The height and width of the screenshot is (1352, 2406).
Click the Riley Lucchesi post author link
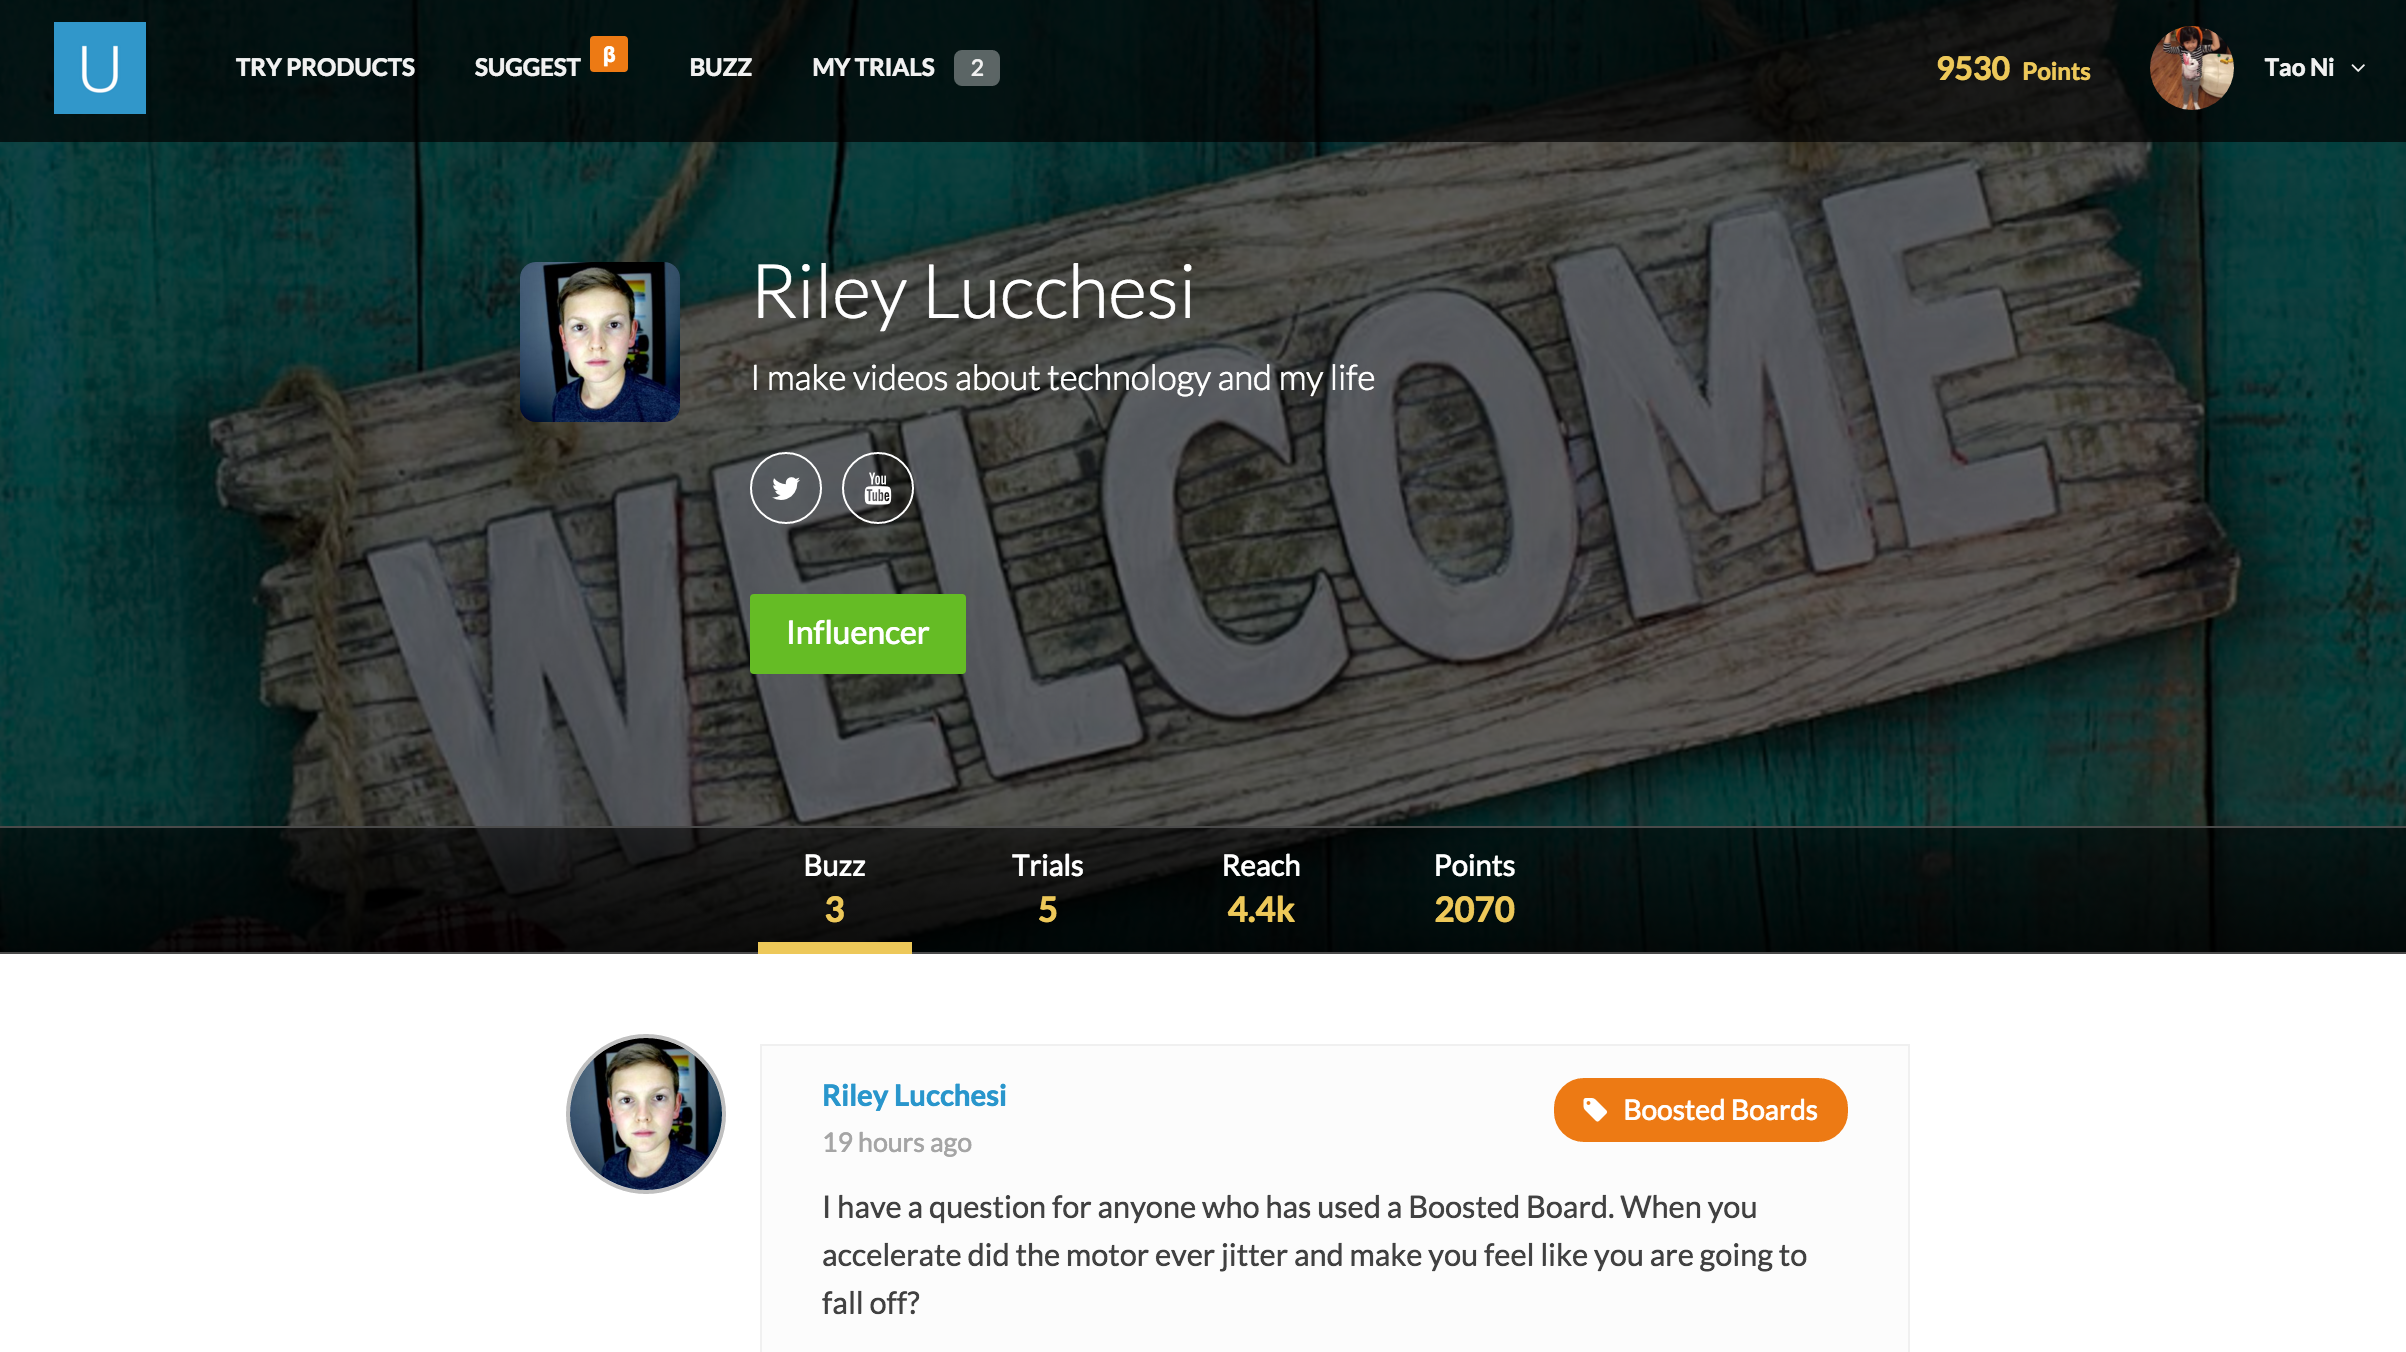tap(914, 1096)
